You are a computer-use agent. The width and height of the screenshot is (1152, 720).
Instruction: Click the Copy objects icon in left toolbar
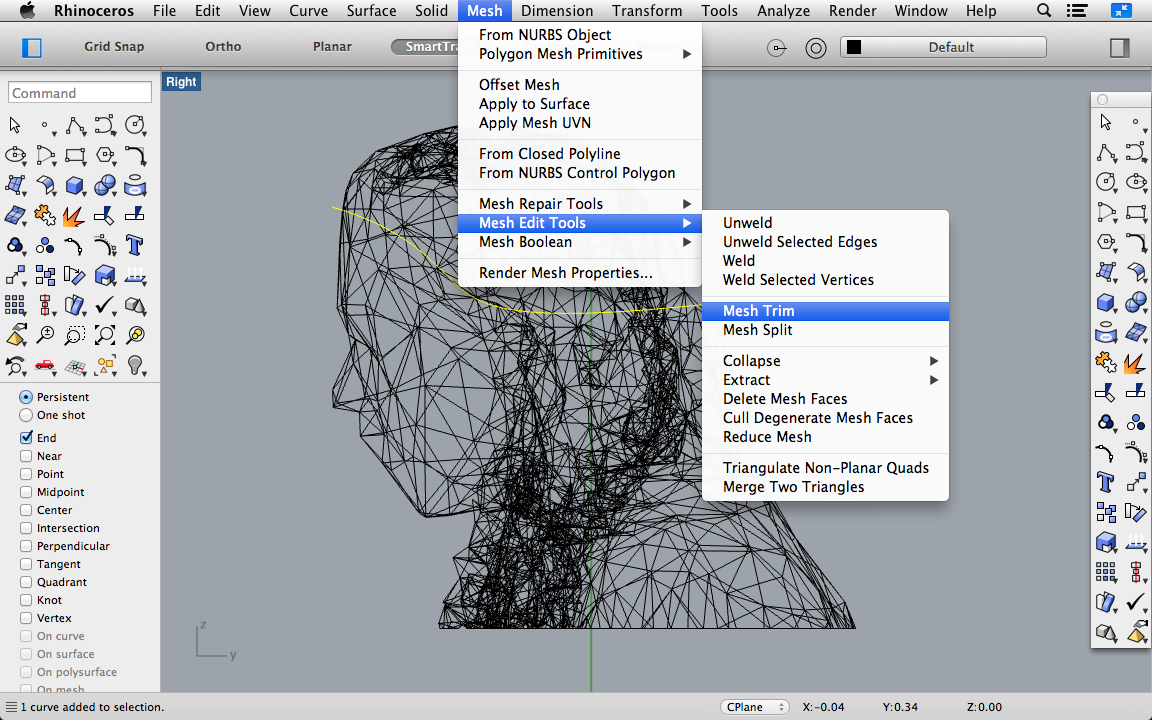point(45,276)
